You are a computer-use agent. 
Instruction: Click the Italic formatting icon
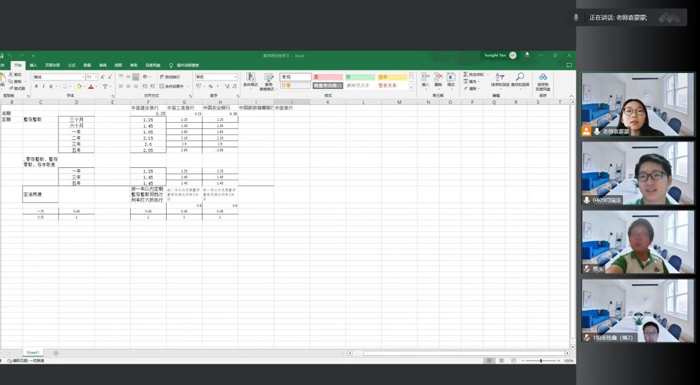[43, 86]
